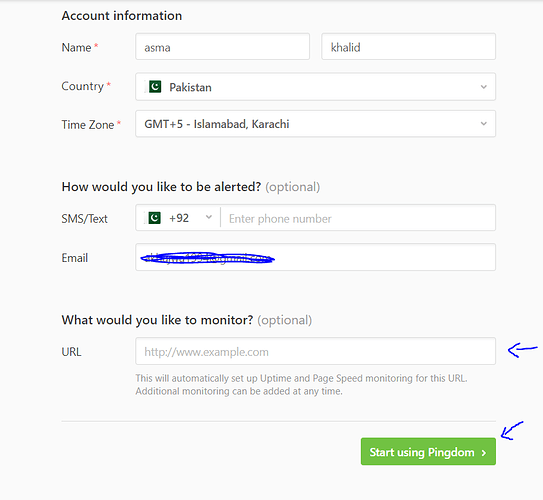Open the +92 phone country code selector

178,218
